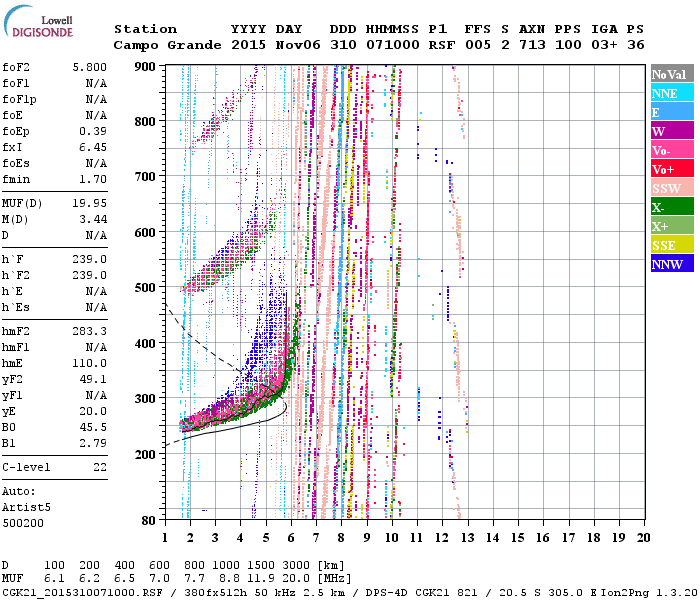Click the h`F value 239.0

click(90, 259)
